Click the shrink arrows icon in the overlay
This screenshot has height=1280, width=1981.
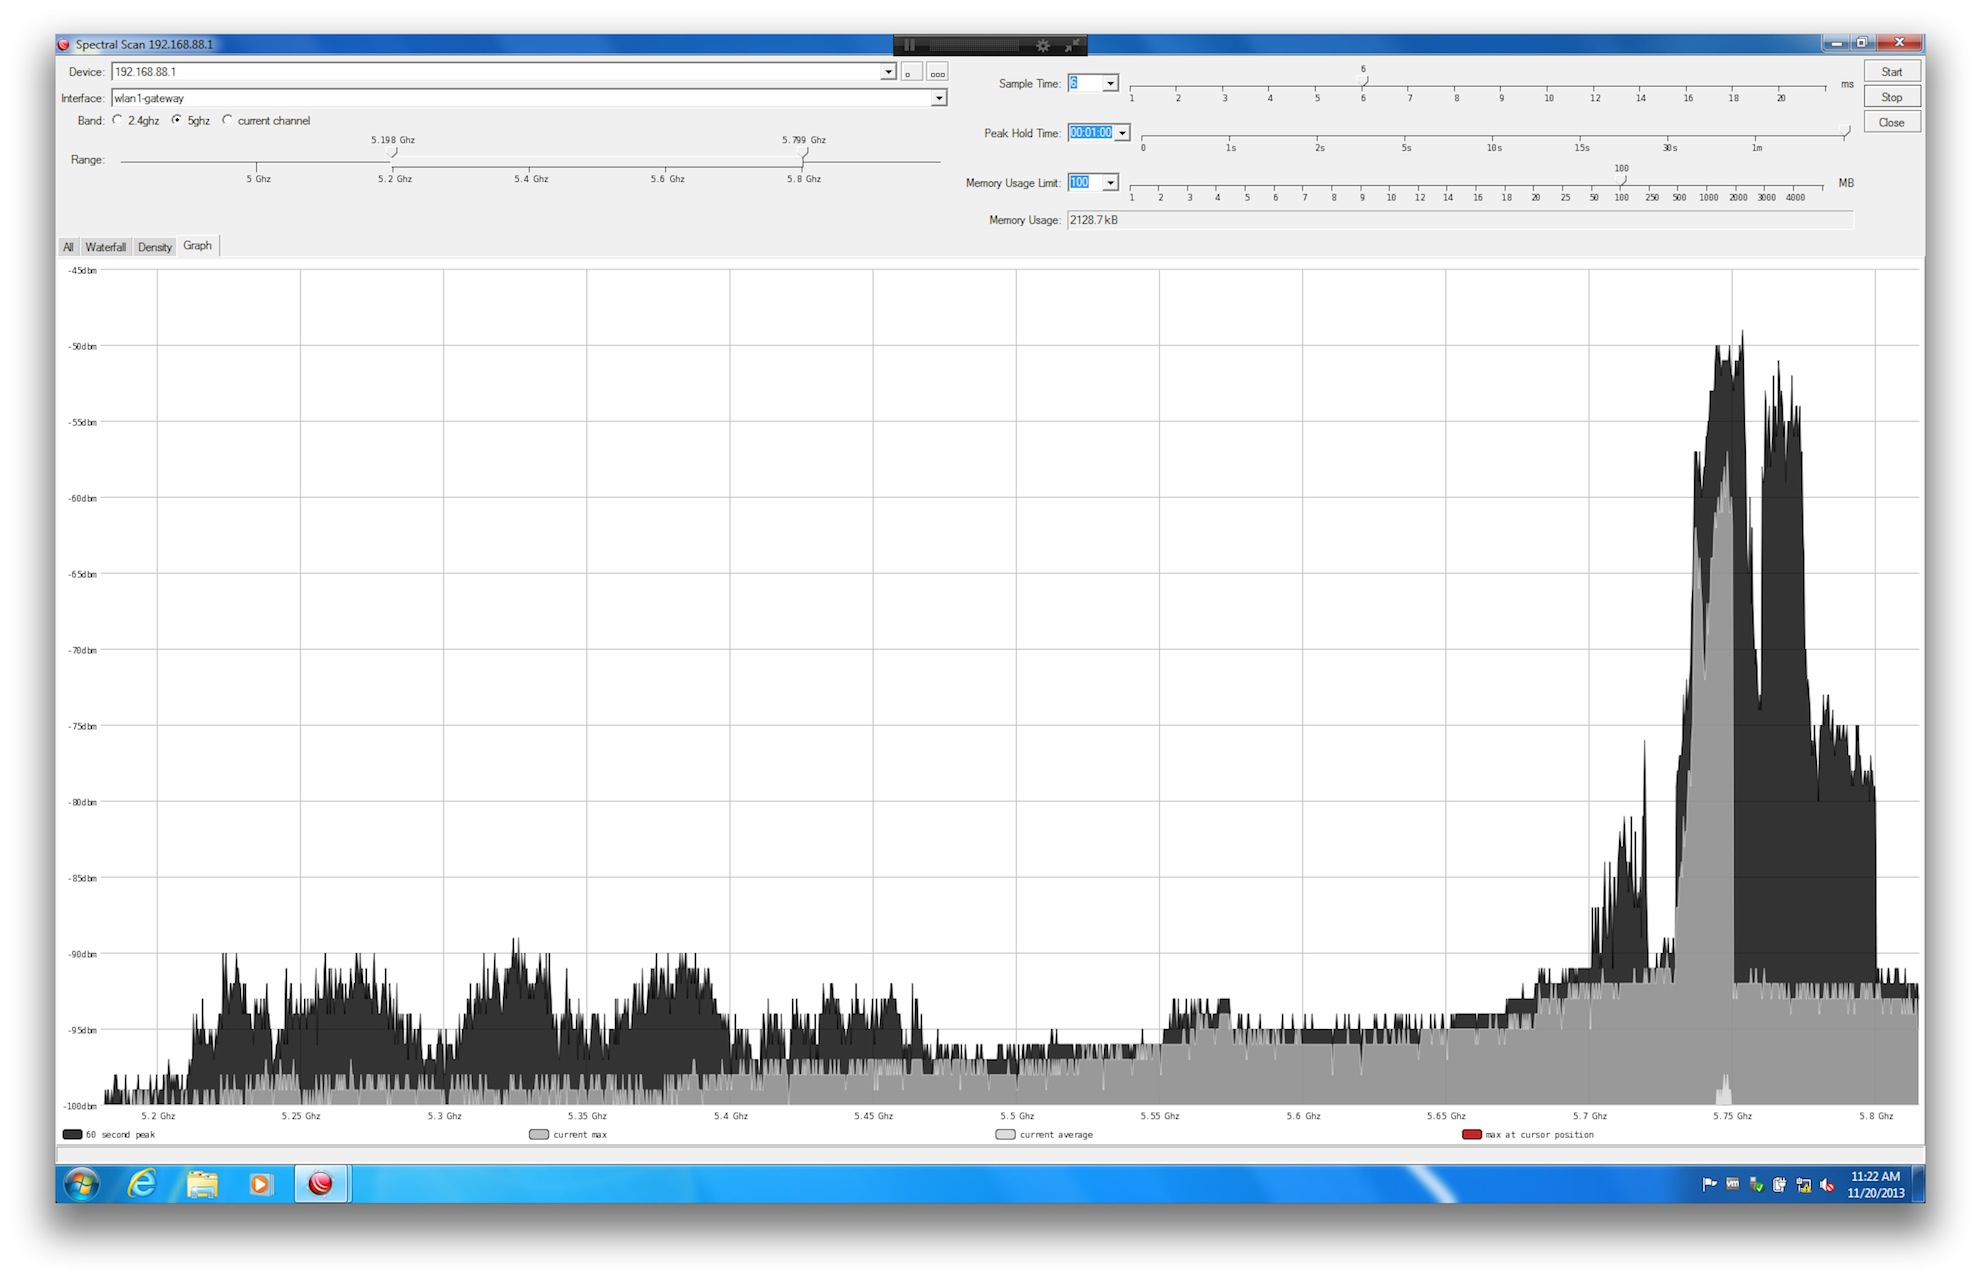[1072, 45]
